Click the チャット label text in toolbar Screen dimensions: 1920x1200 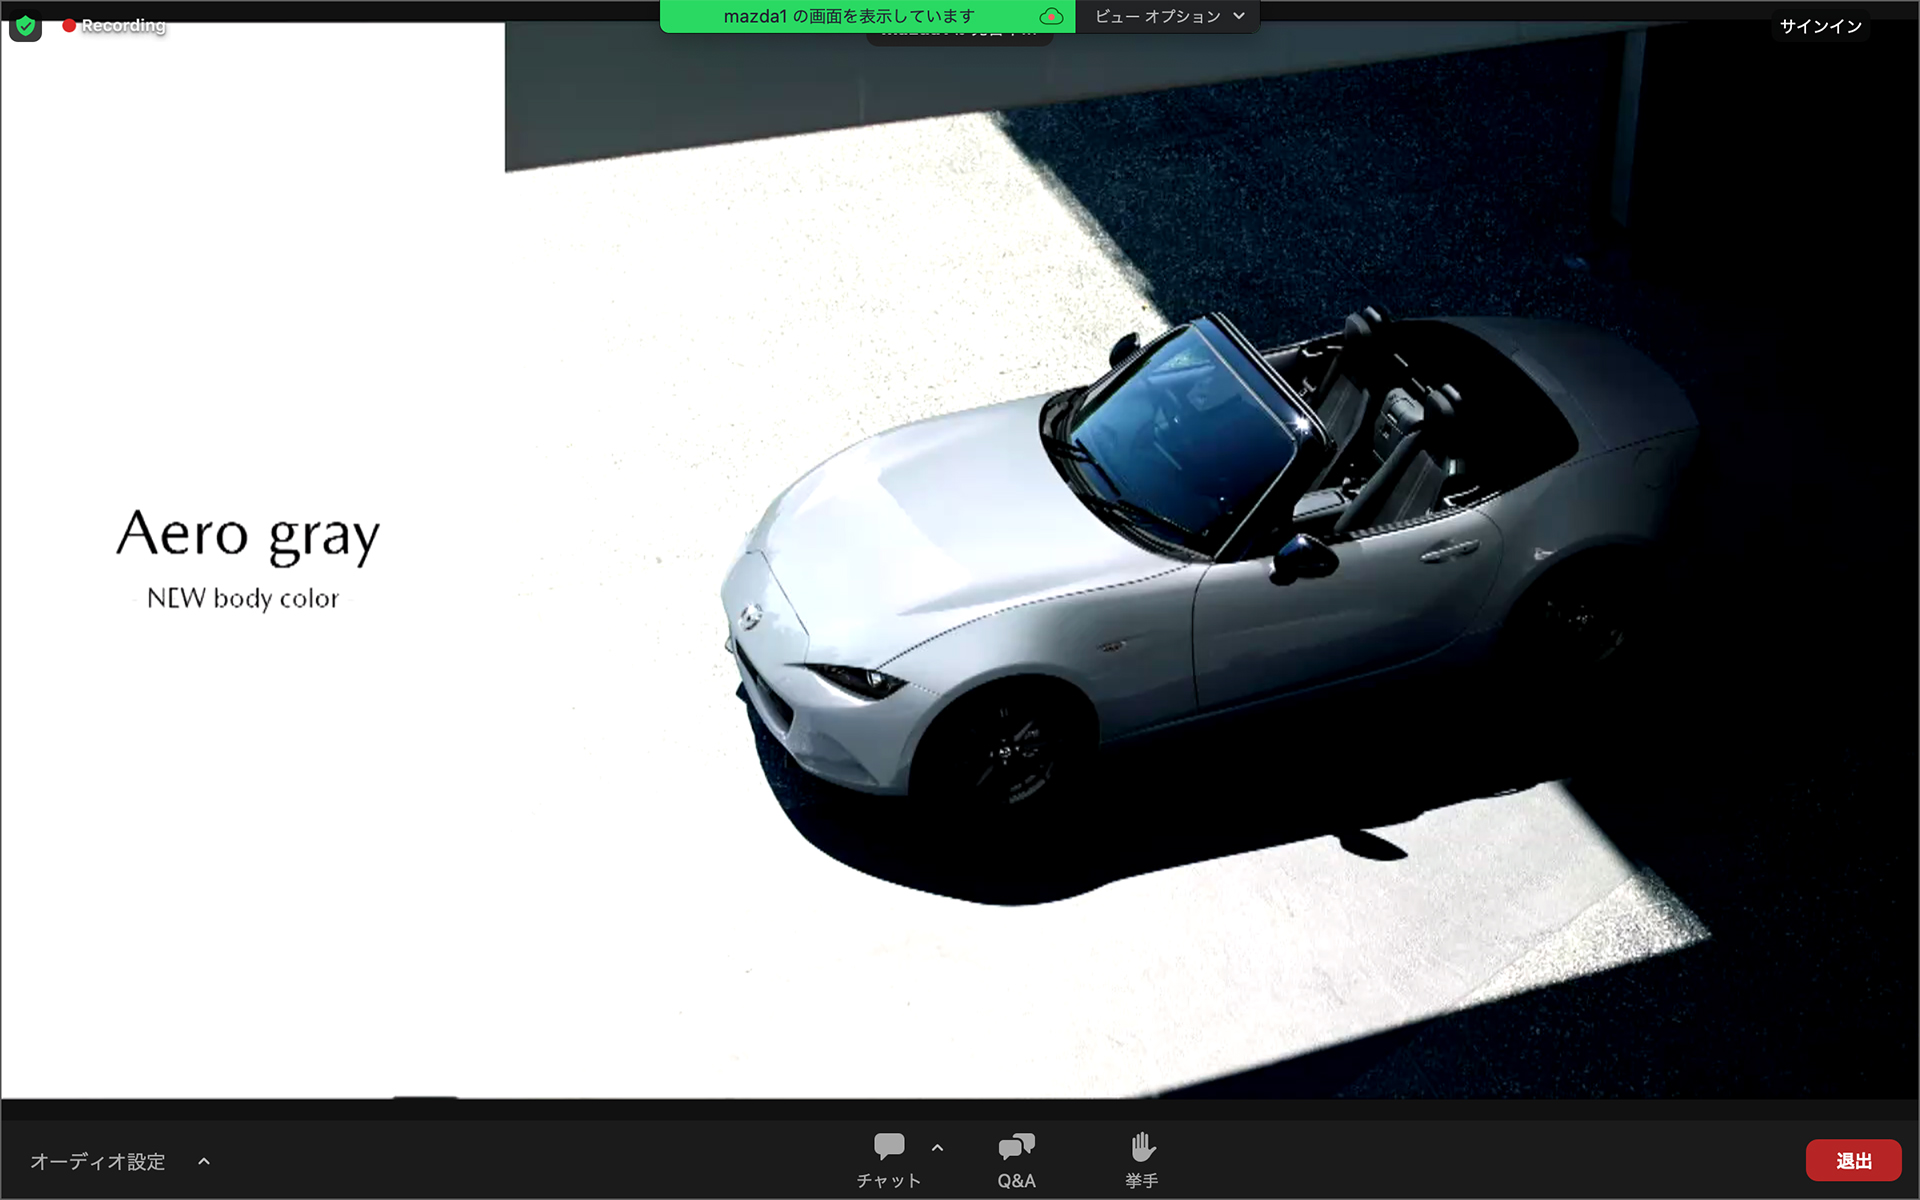point(888,1181)
